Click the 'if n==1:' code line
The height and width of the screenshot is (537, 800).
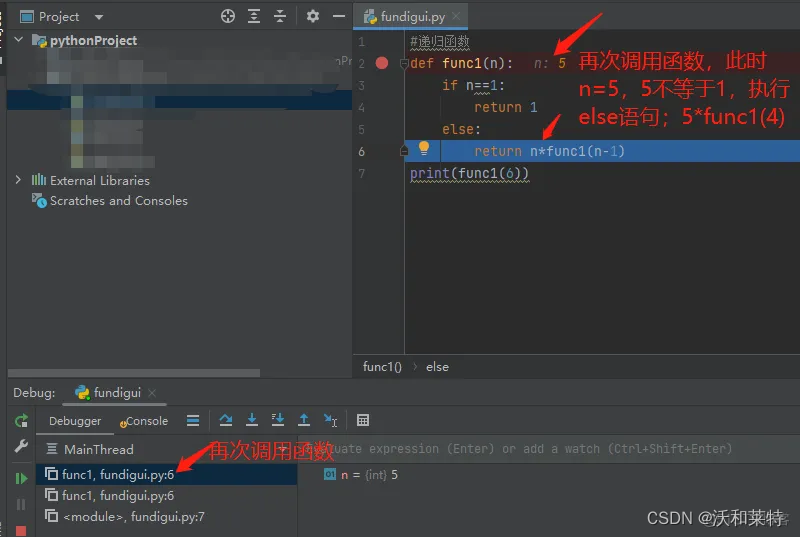pyautogui.click(x=473, y=85)
